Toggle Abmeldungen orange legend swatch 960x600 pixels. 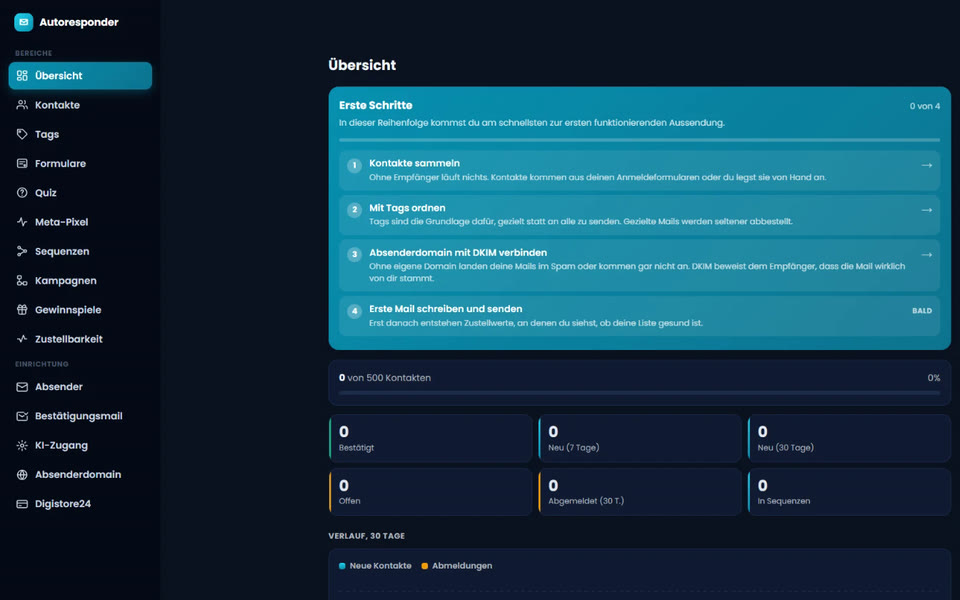click(x=425, y=566)
